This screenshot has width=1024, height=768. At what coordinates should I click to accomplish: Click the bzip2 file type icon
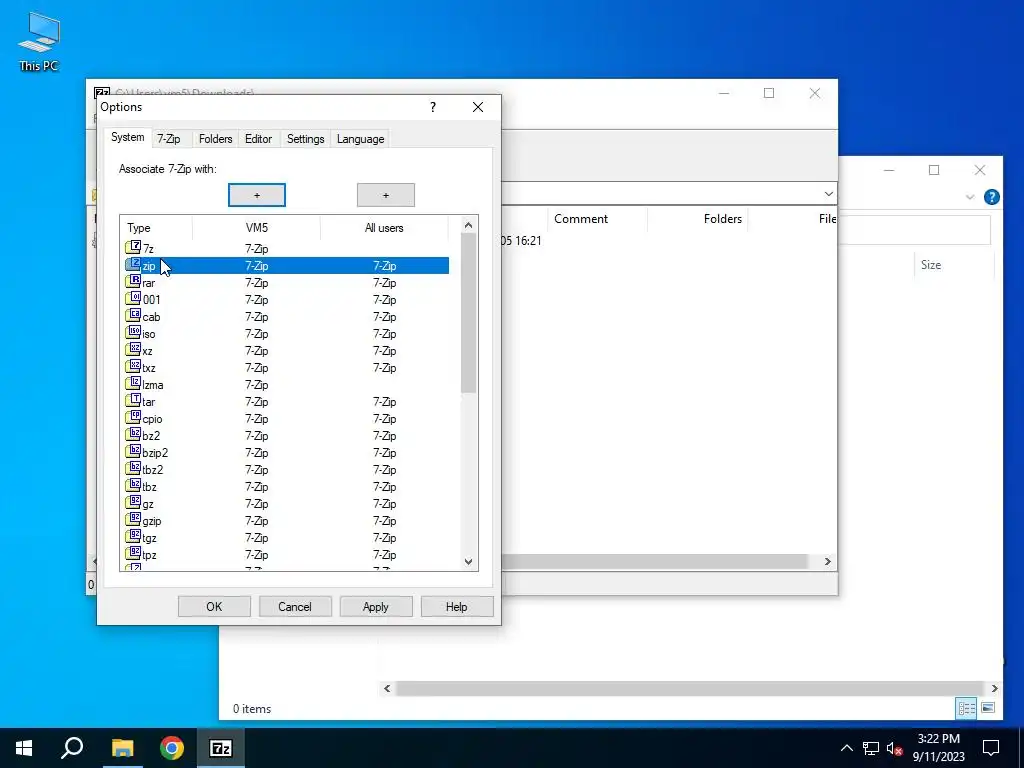[133, 451]
